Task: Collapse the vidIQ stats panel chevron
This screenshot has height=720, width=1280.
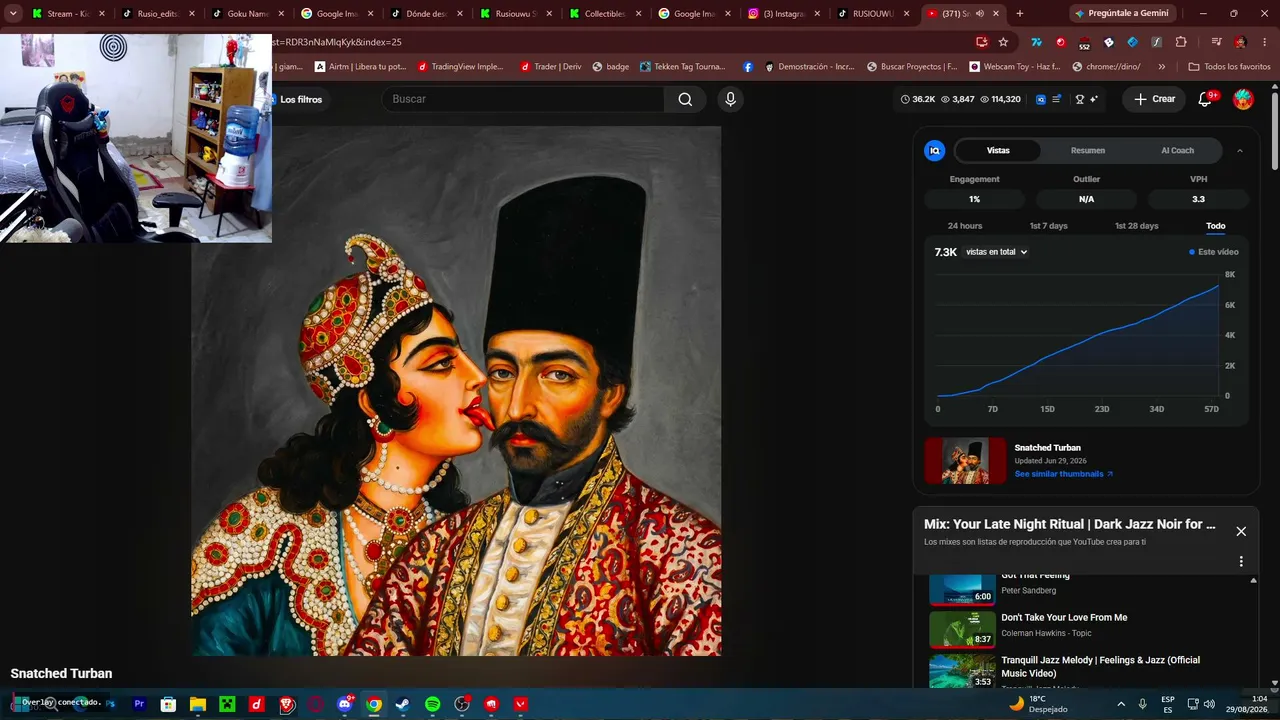Action: [x=1240, y=151]
